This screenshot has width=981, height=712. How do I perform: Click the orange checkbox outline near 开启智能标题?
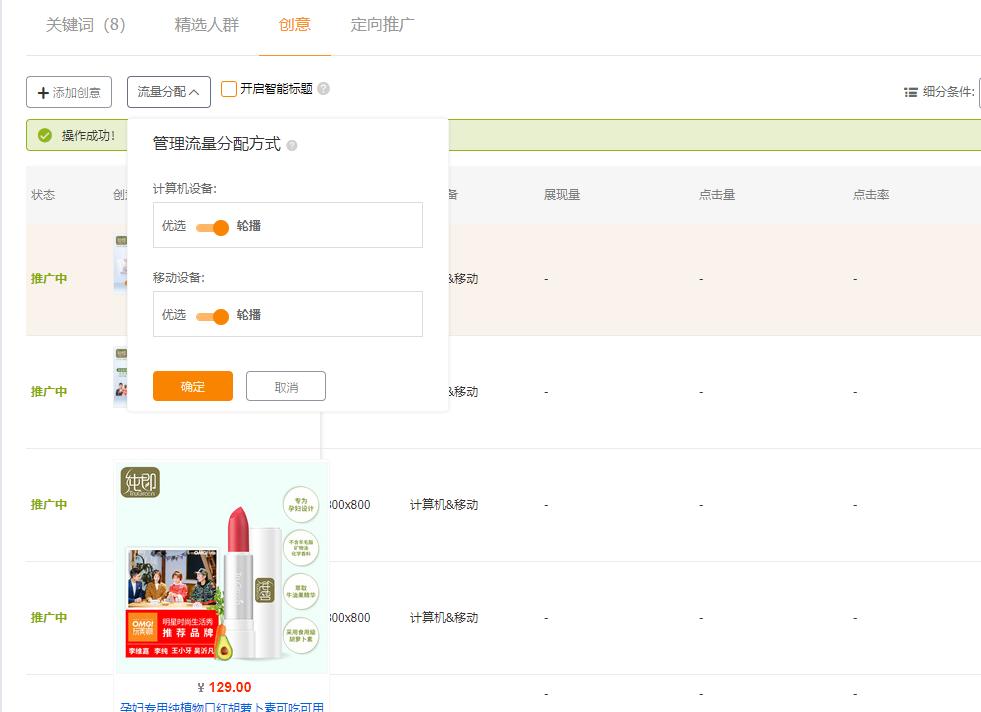(x=228, y=88)
